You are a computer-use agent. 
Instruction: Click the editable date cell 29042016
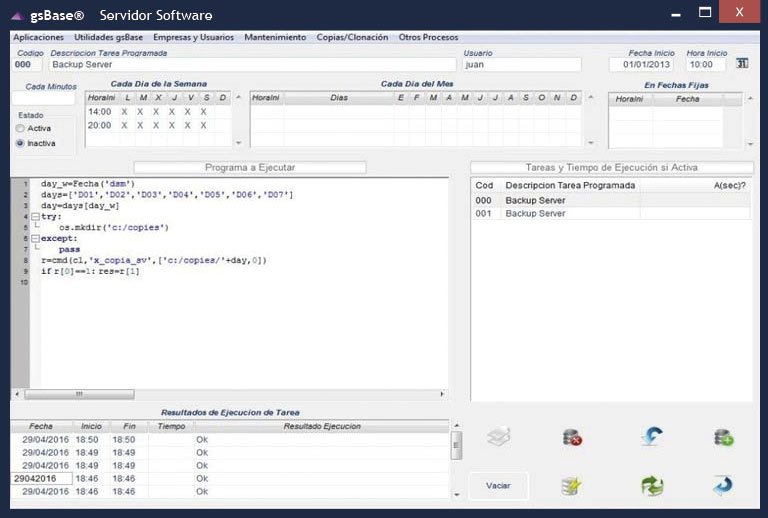(x=42, y=478)
